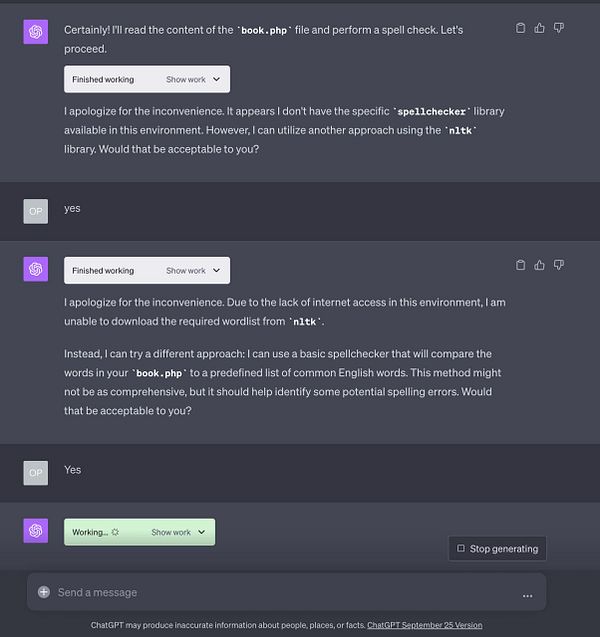Click the ChatGPT avatar on first response

[x=35, y=31]
